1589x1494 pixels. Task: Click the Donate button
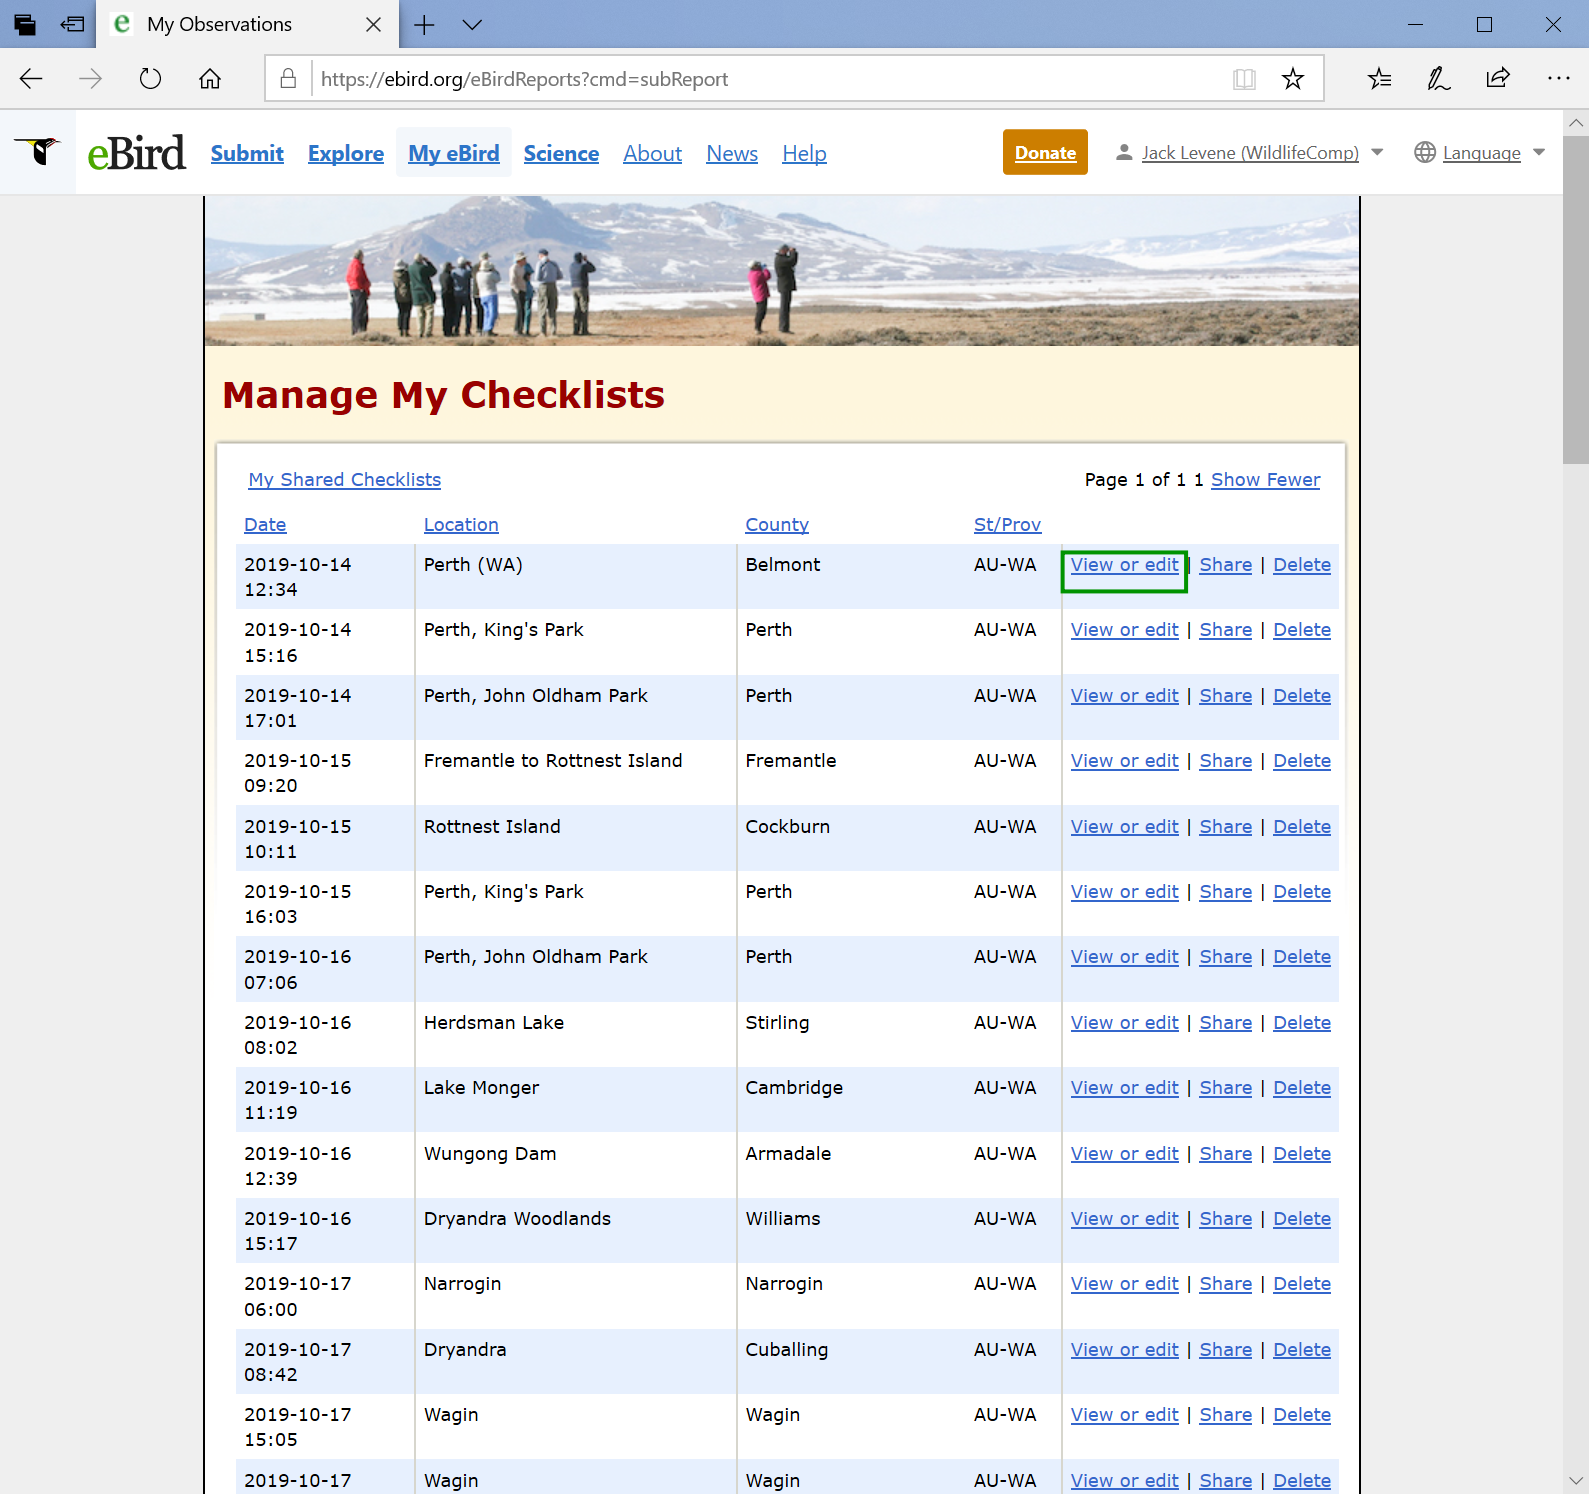point(1045,152)
